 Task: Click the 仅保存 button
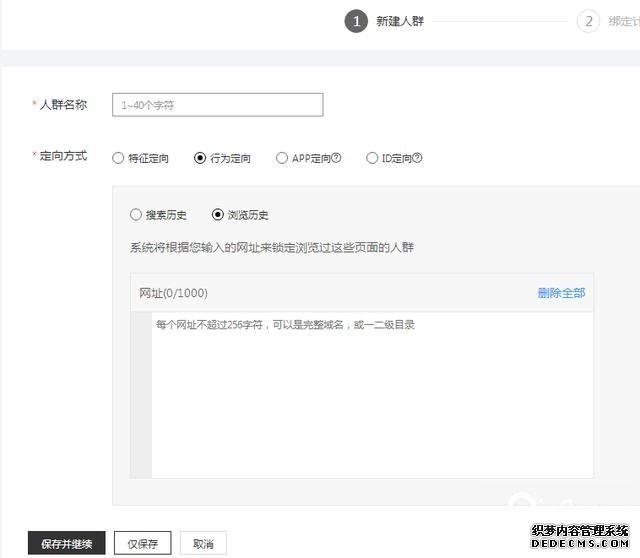pyautogui.click(x=142, y=543)
